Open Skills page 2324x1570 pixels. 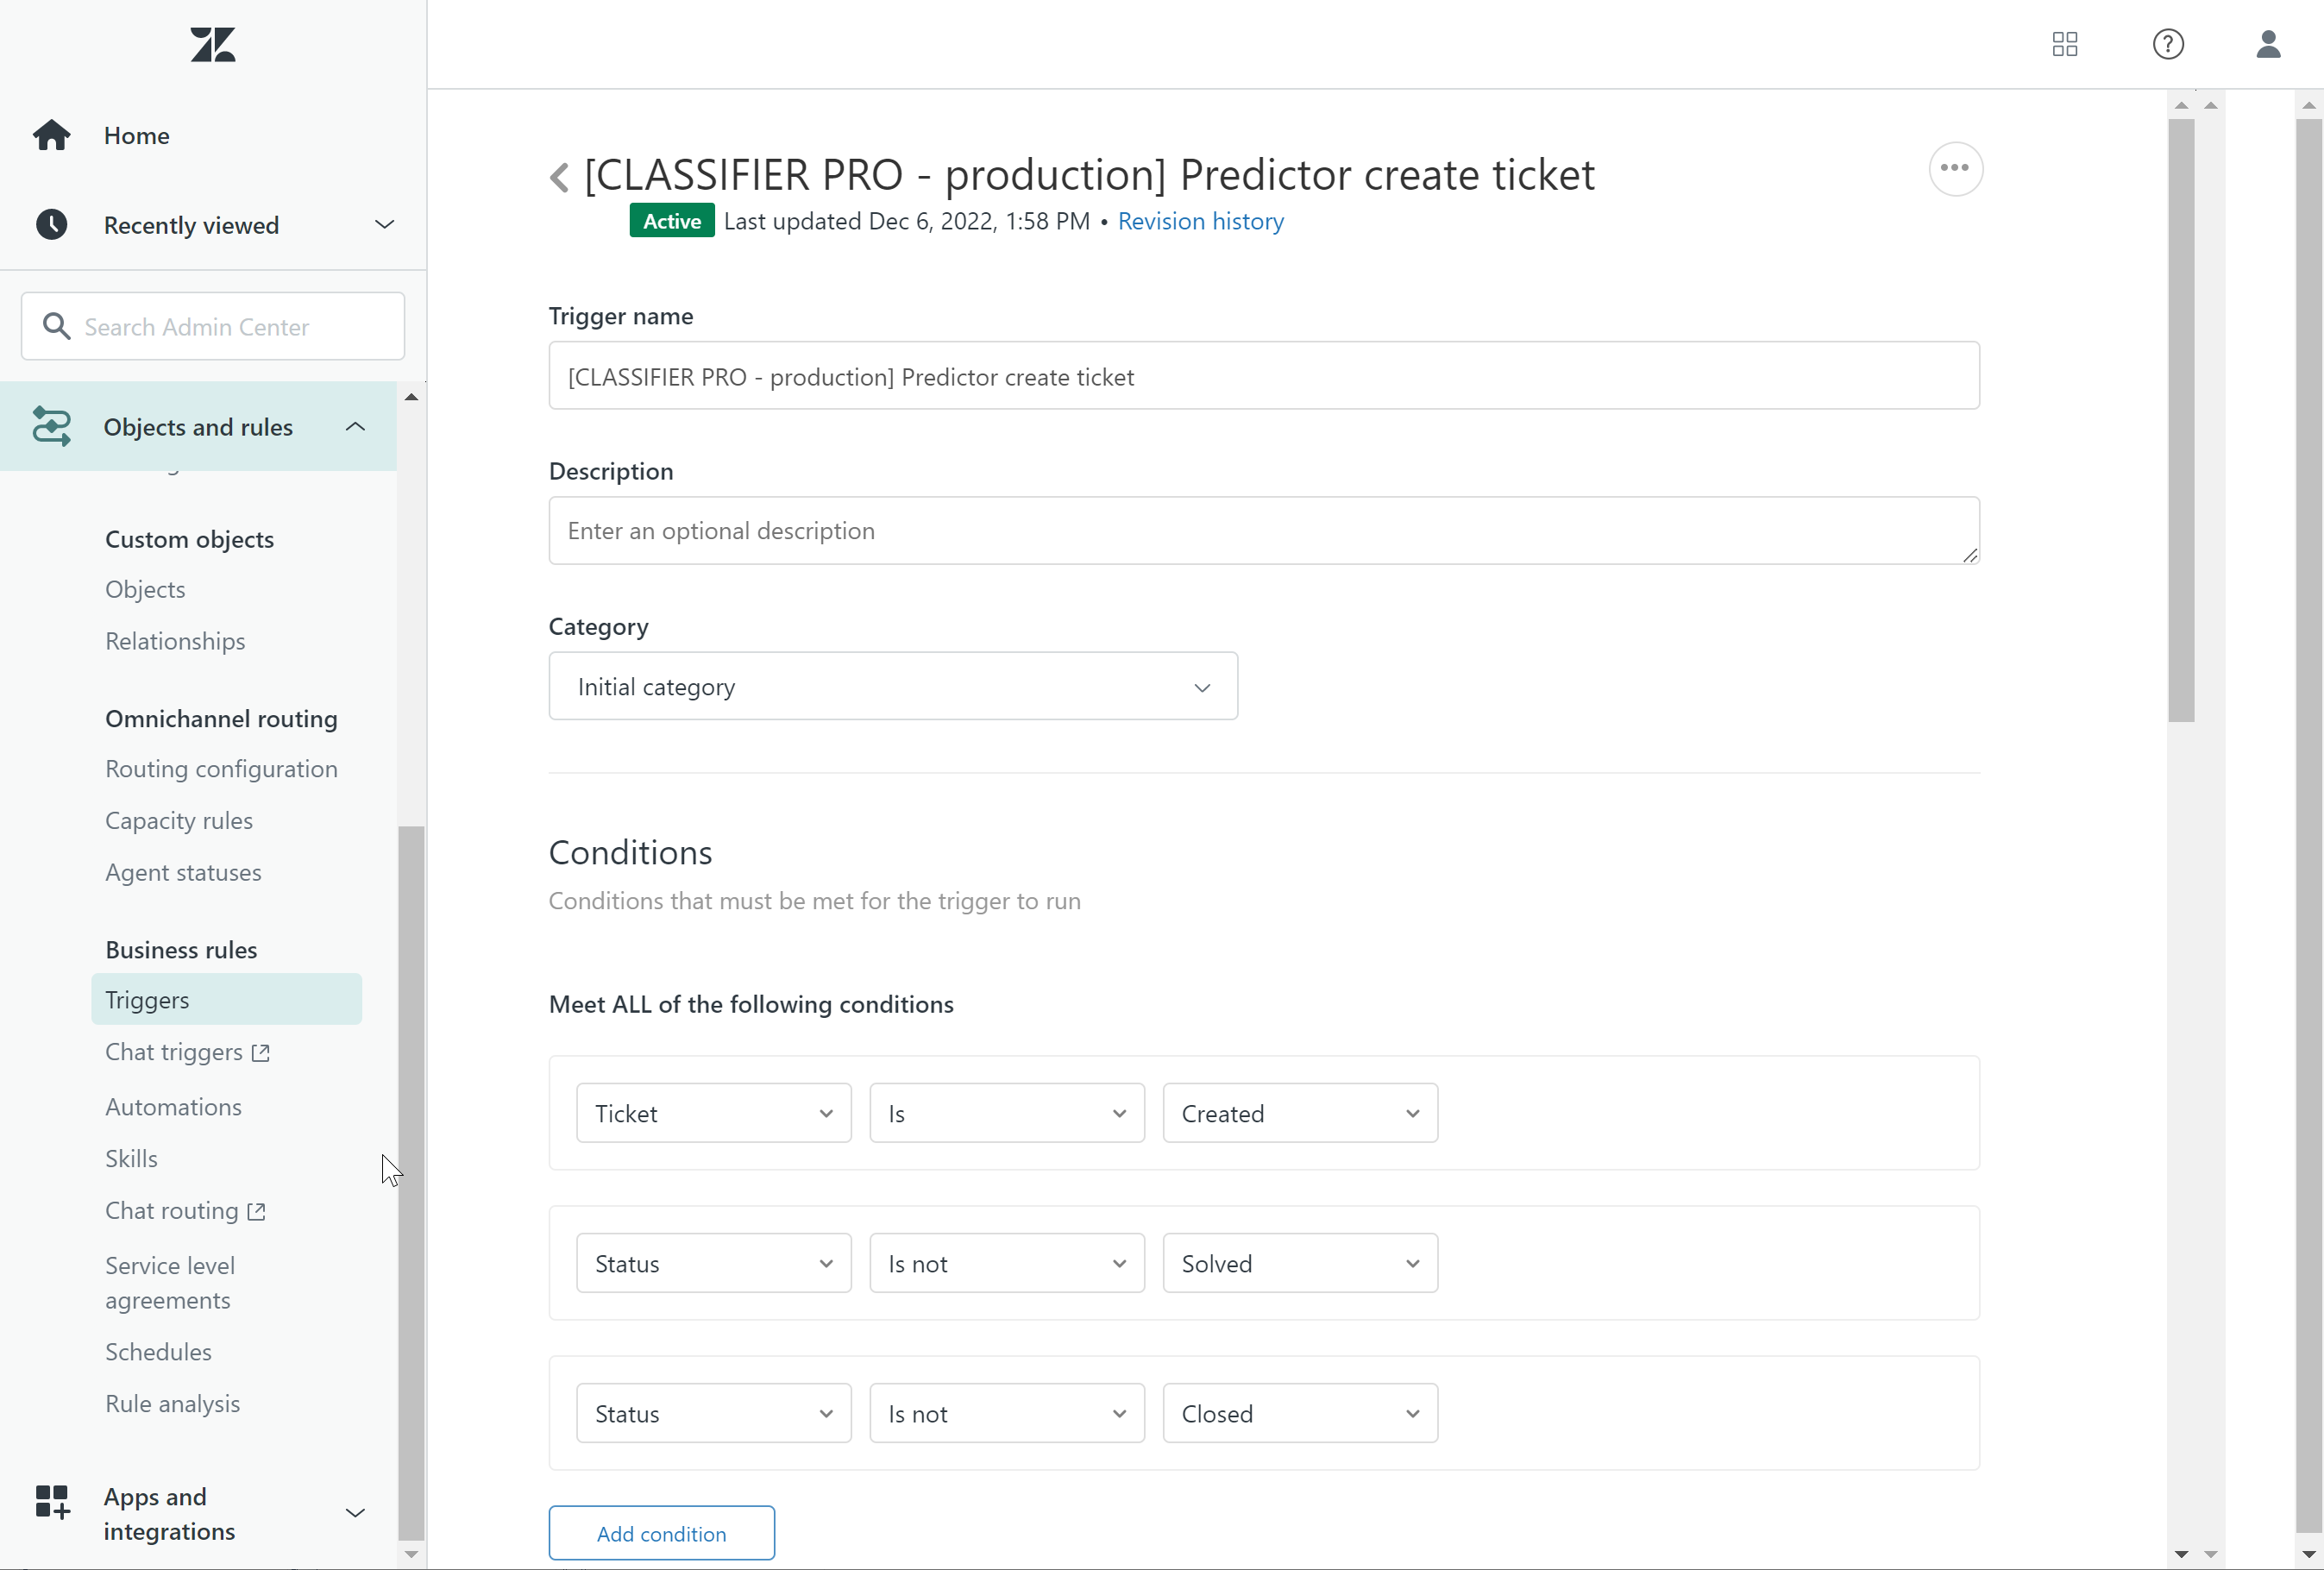tap(131, 1158)
